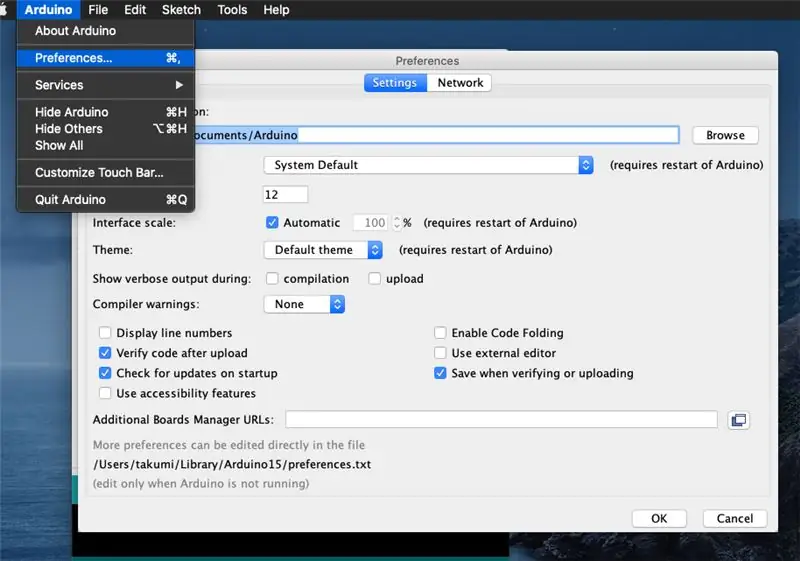This screenshot has width=800, height=561.
Task: Click the Cancel button
Action: (735, 519)
